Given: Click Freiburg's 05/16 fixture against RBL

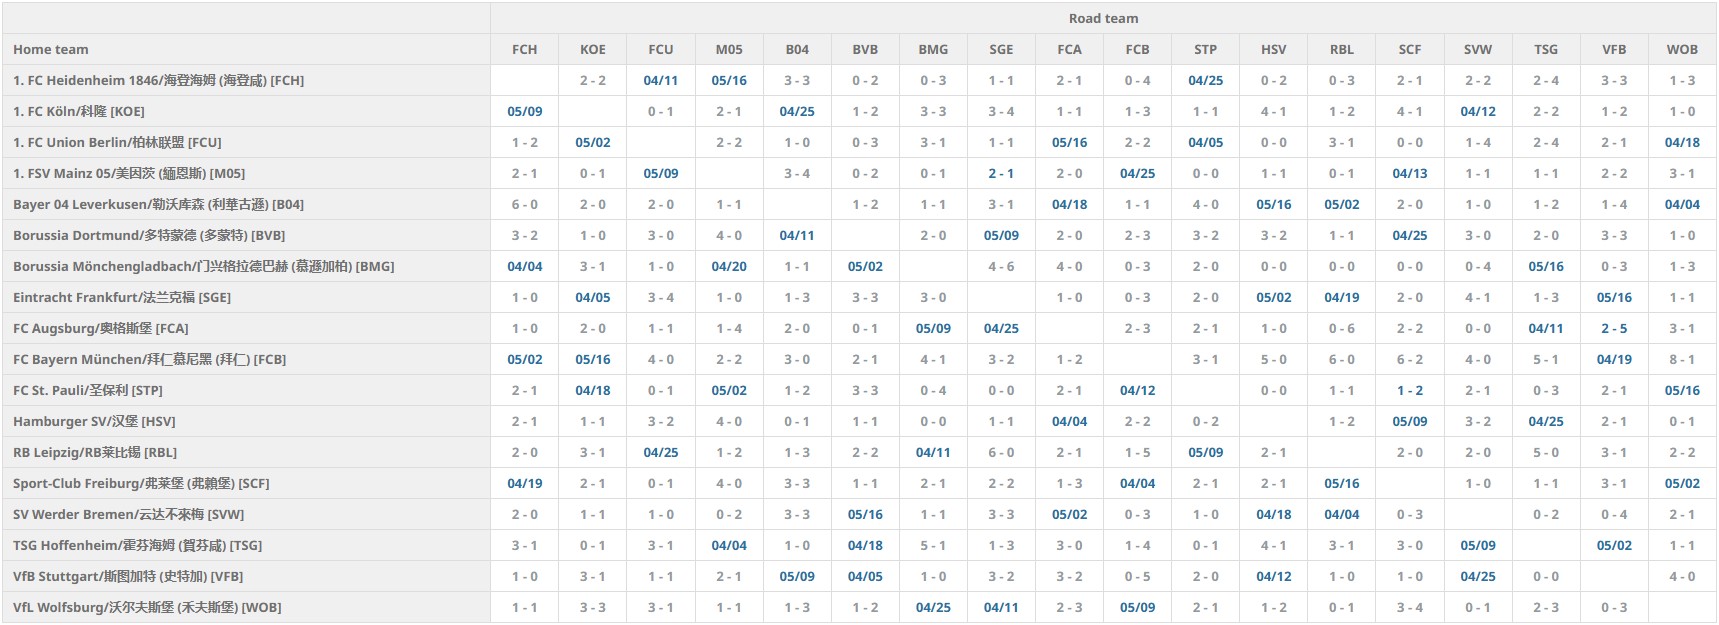Looking at the screenshot, I should tap(1341, 483).
